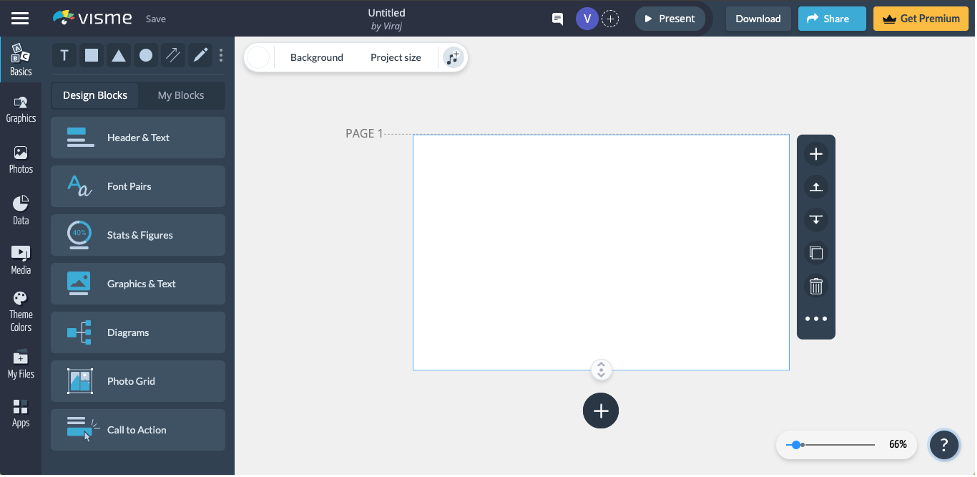Move page down in side toolbar
The image size is (977, 477).
(x=816, y=220)
